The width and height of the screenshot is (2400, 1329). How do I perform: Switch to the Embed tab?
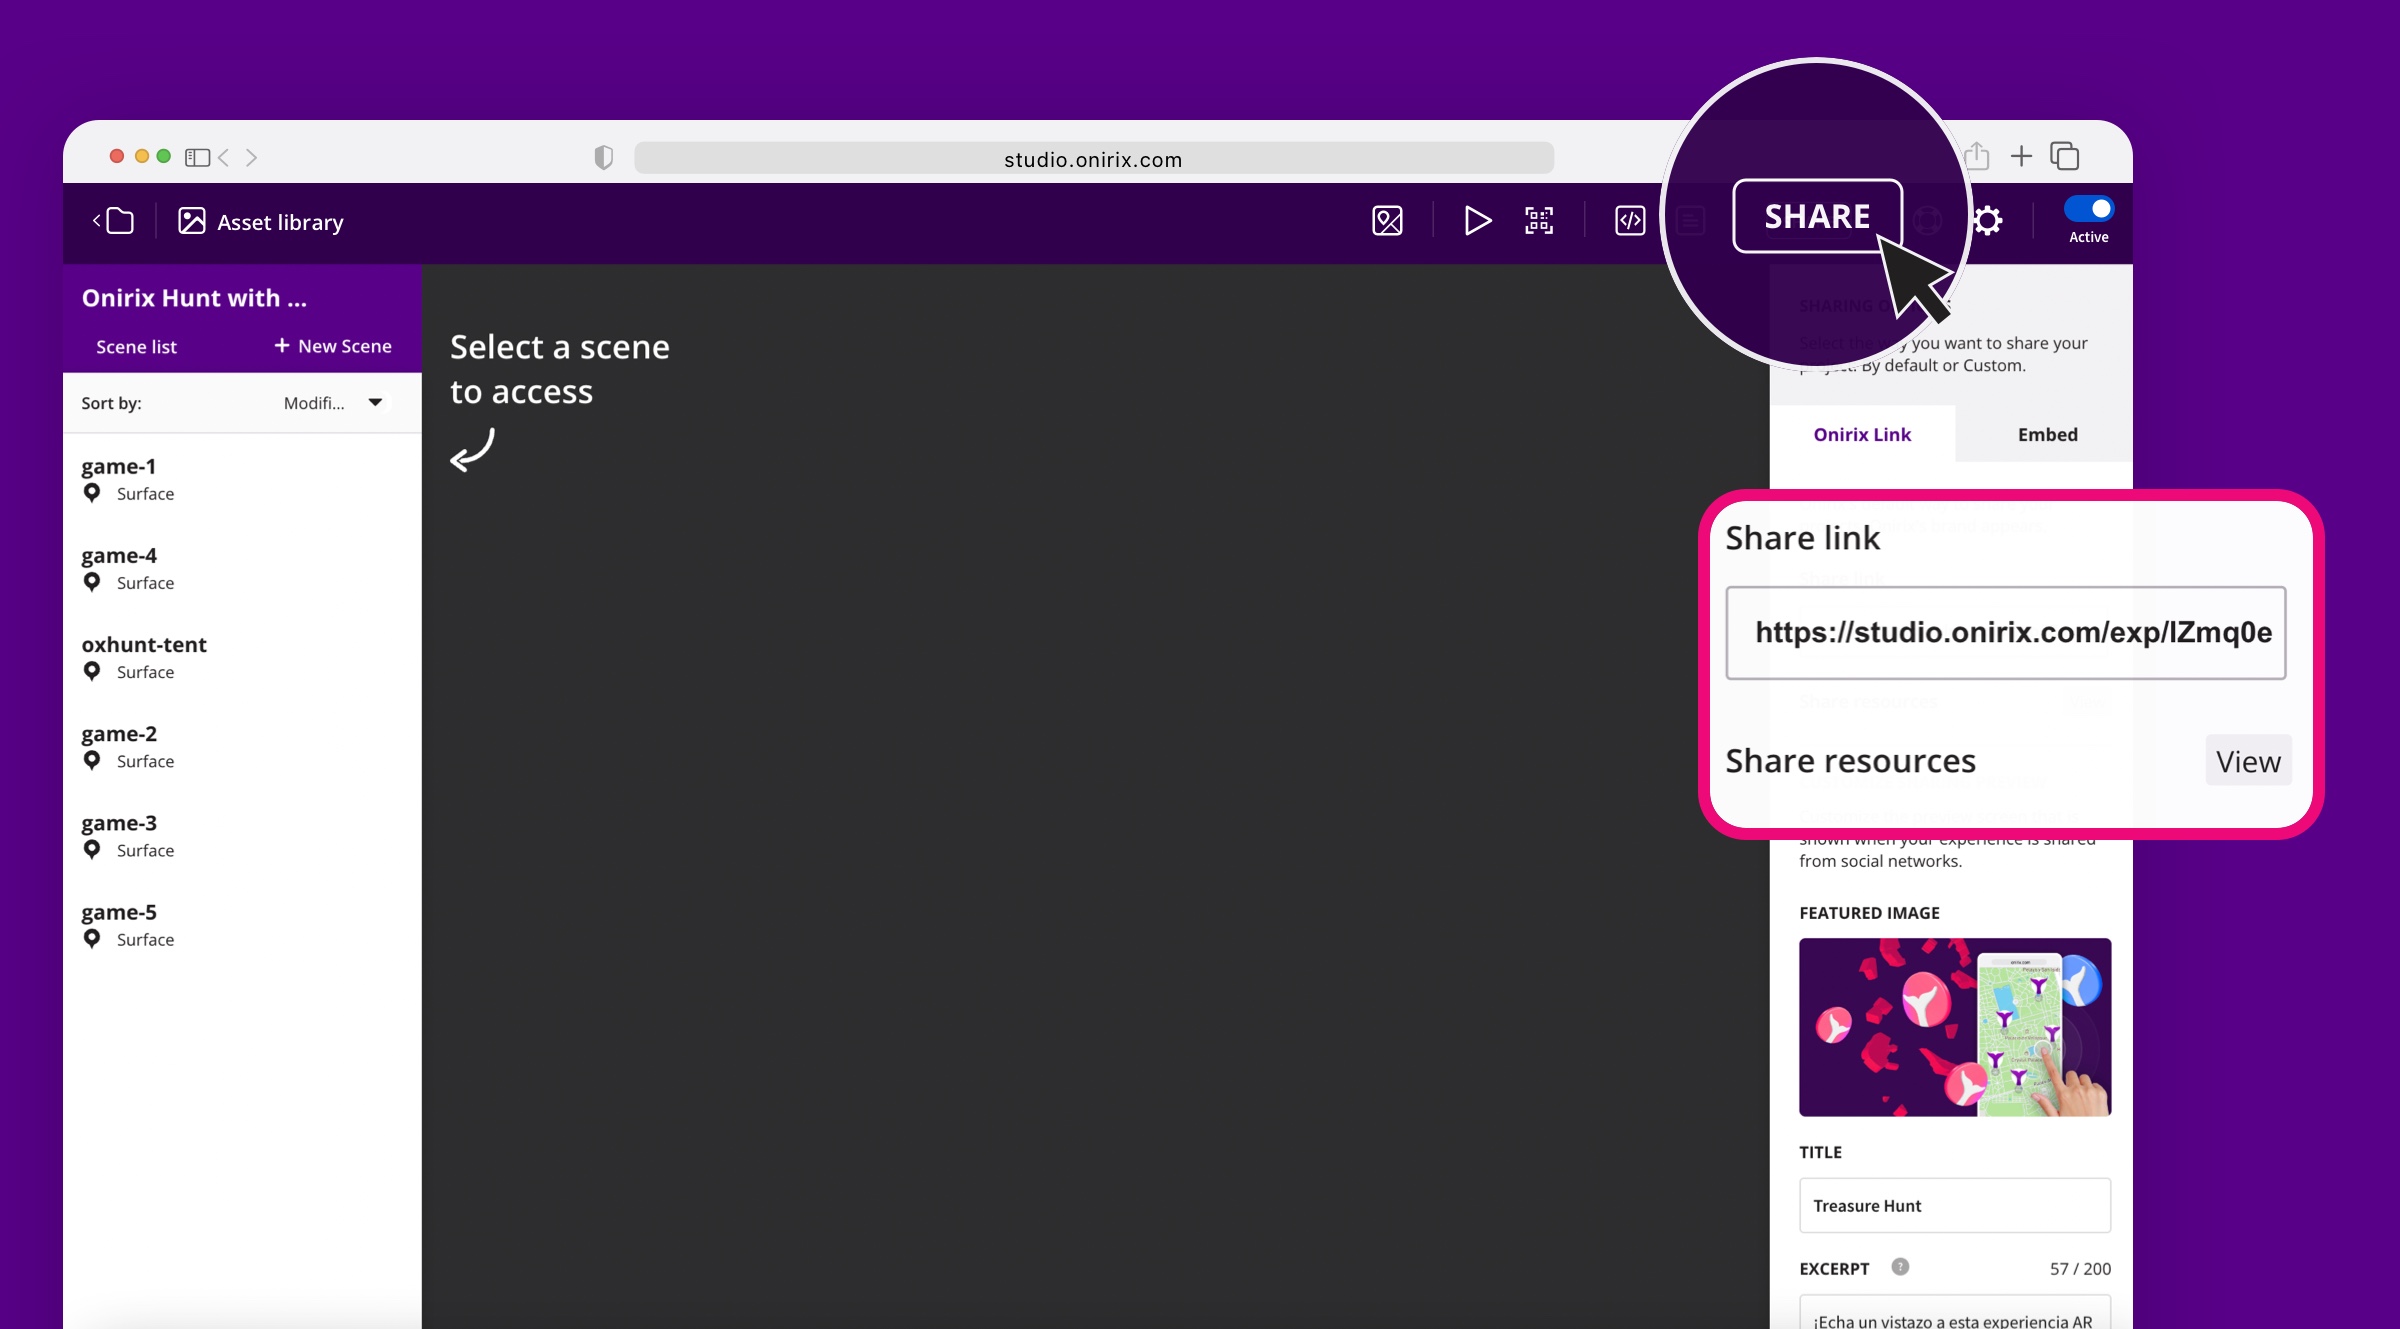(2047, 434)
